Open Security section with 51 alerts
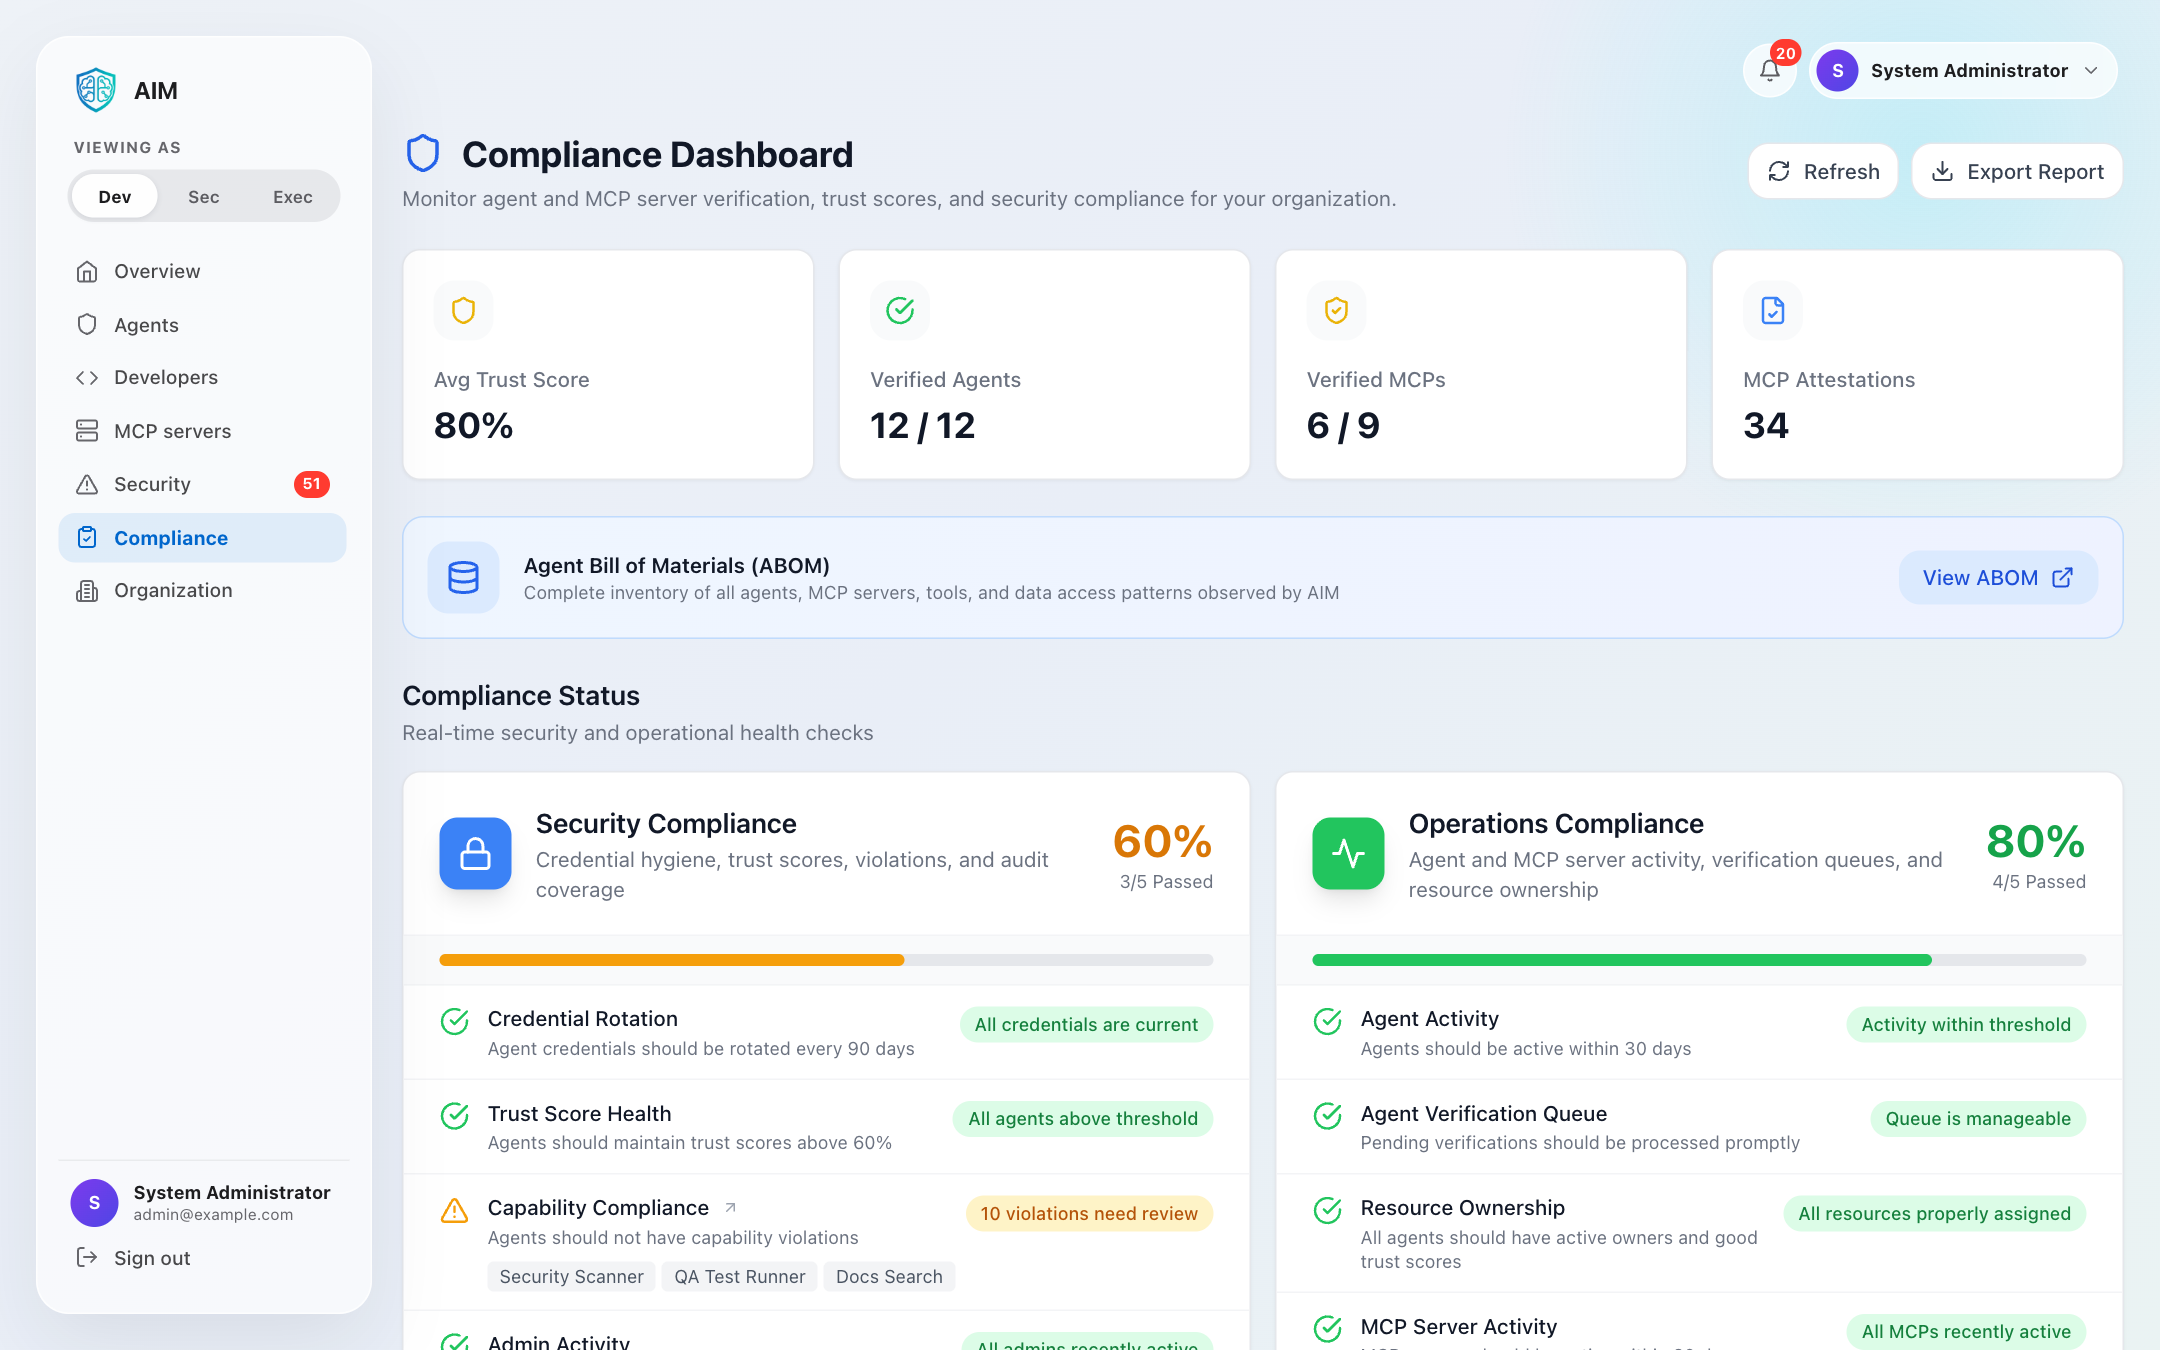The image size is (2160, 1350). (x=203, y=484)
